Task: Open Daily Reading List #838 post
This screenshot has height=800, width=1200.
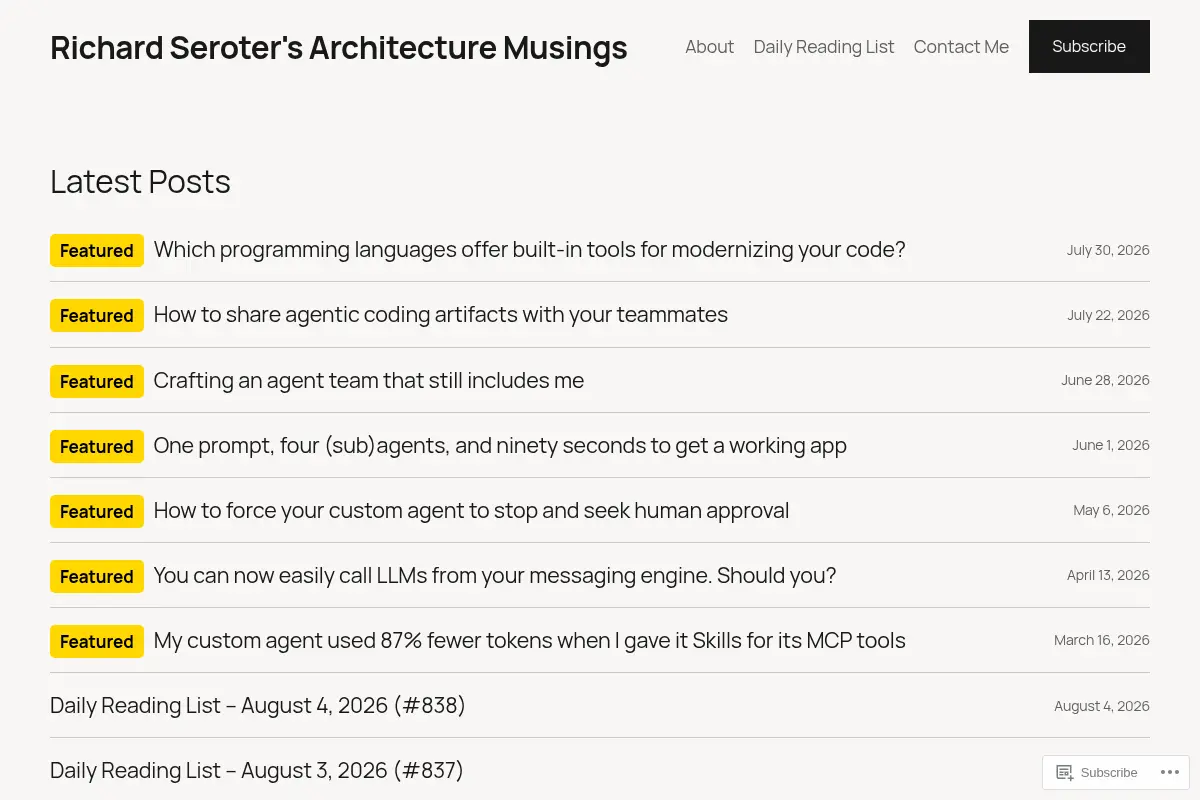Action: point(258,705)
